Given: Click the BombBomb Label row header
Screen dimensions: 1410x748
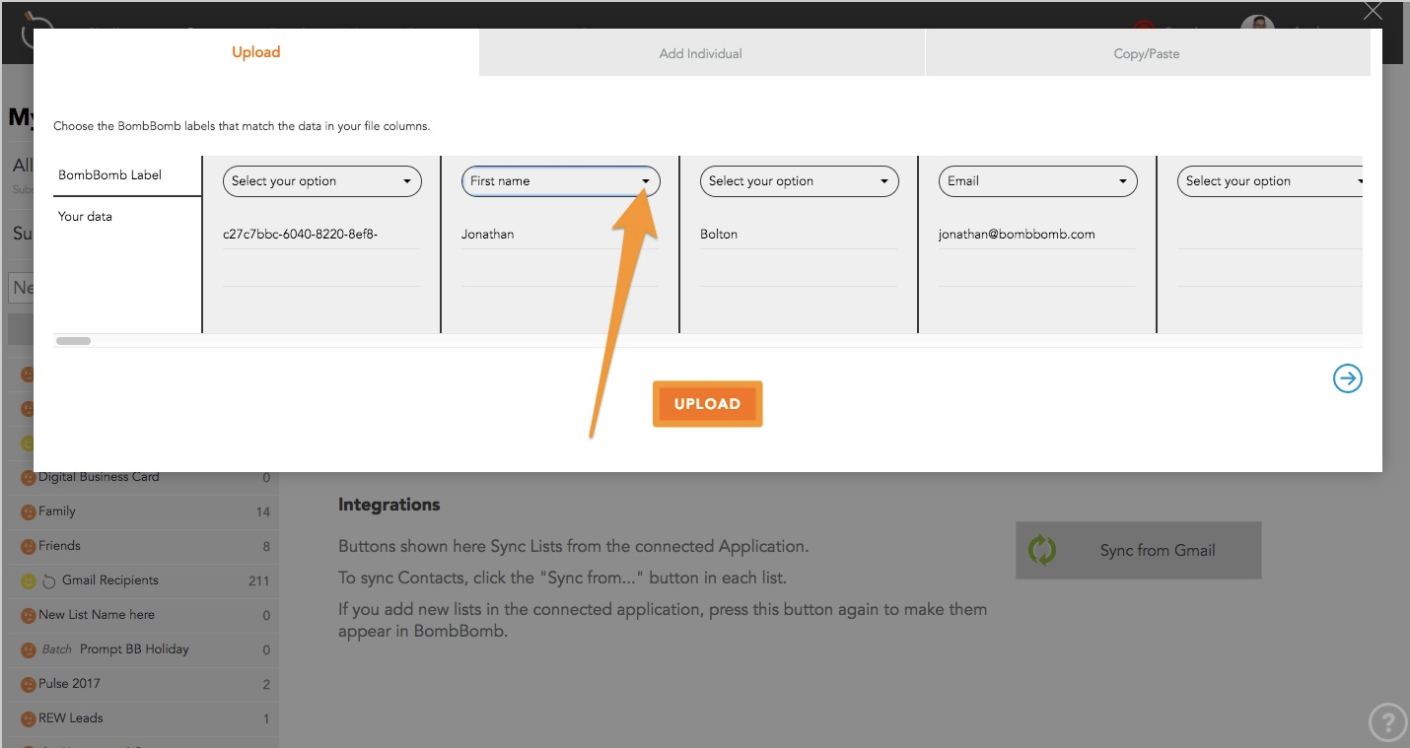Looking at the screenshot, I should click(110, 175).
